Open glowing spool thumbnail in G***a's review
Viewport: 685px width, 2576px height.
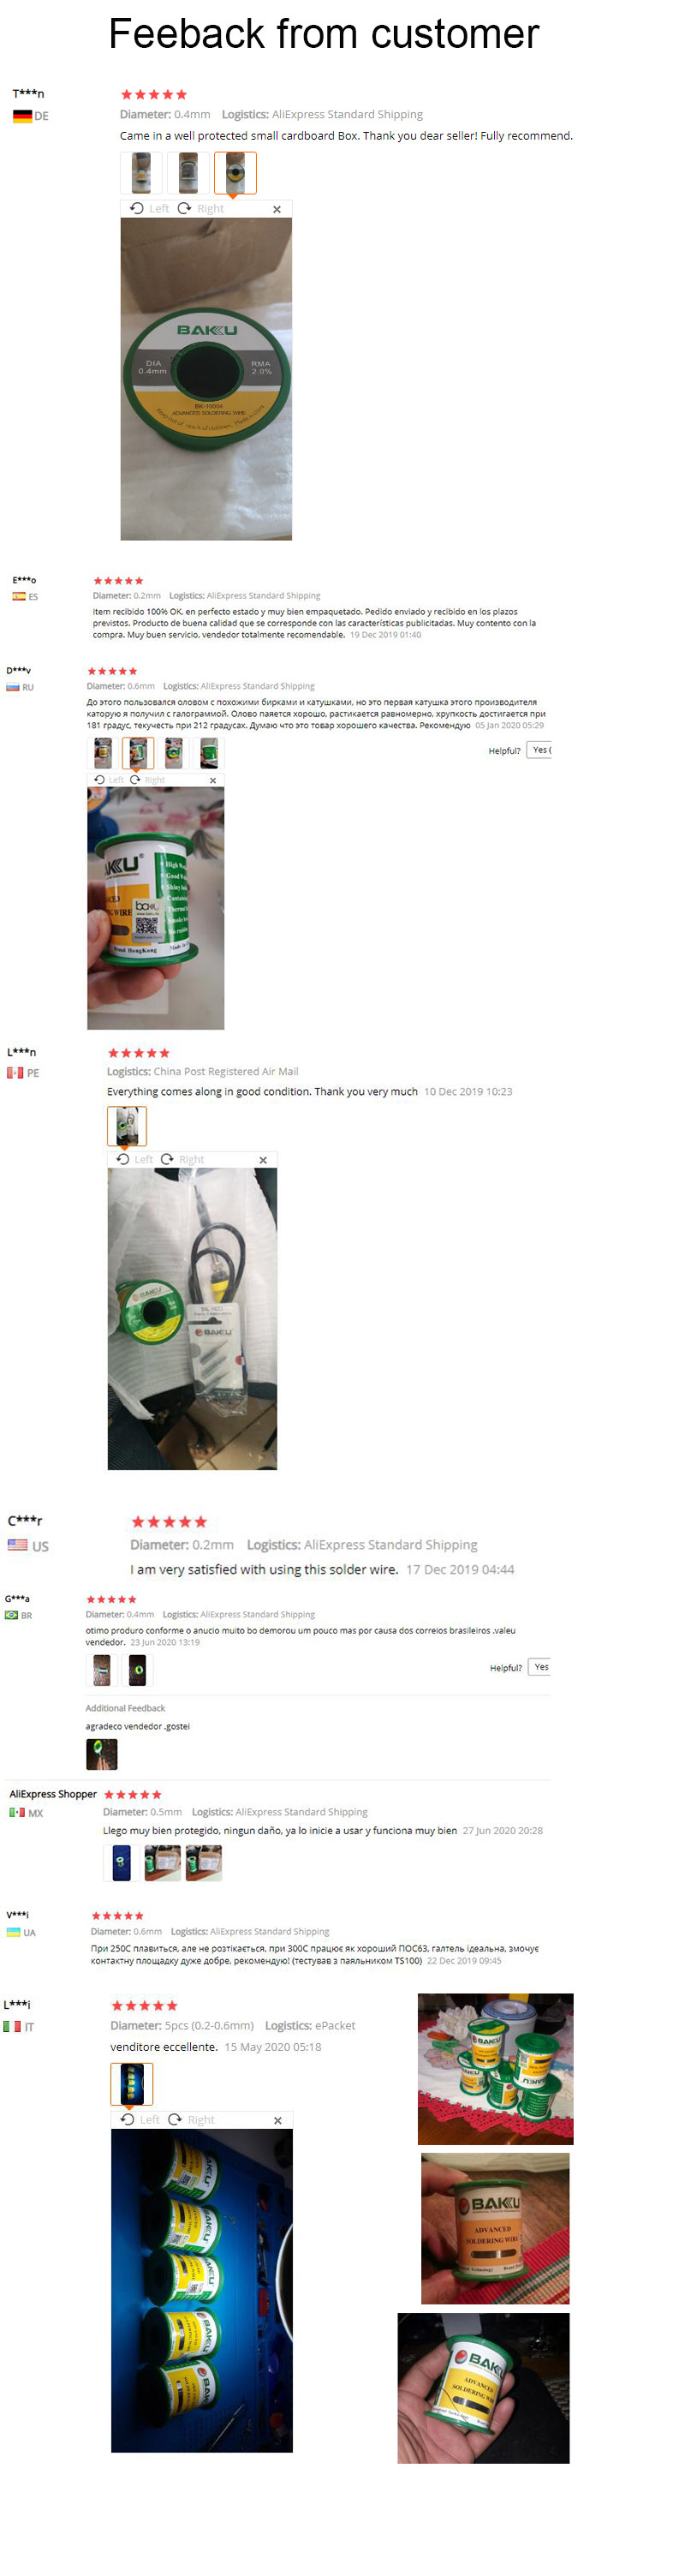tap(137, 1669)
